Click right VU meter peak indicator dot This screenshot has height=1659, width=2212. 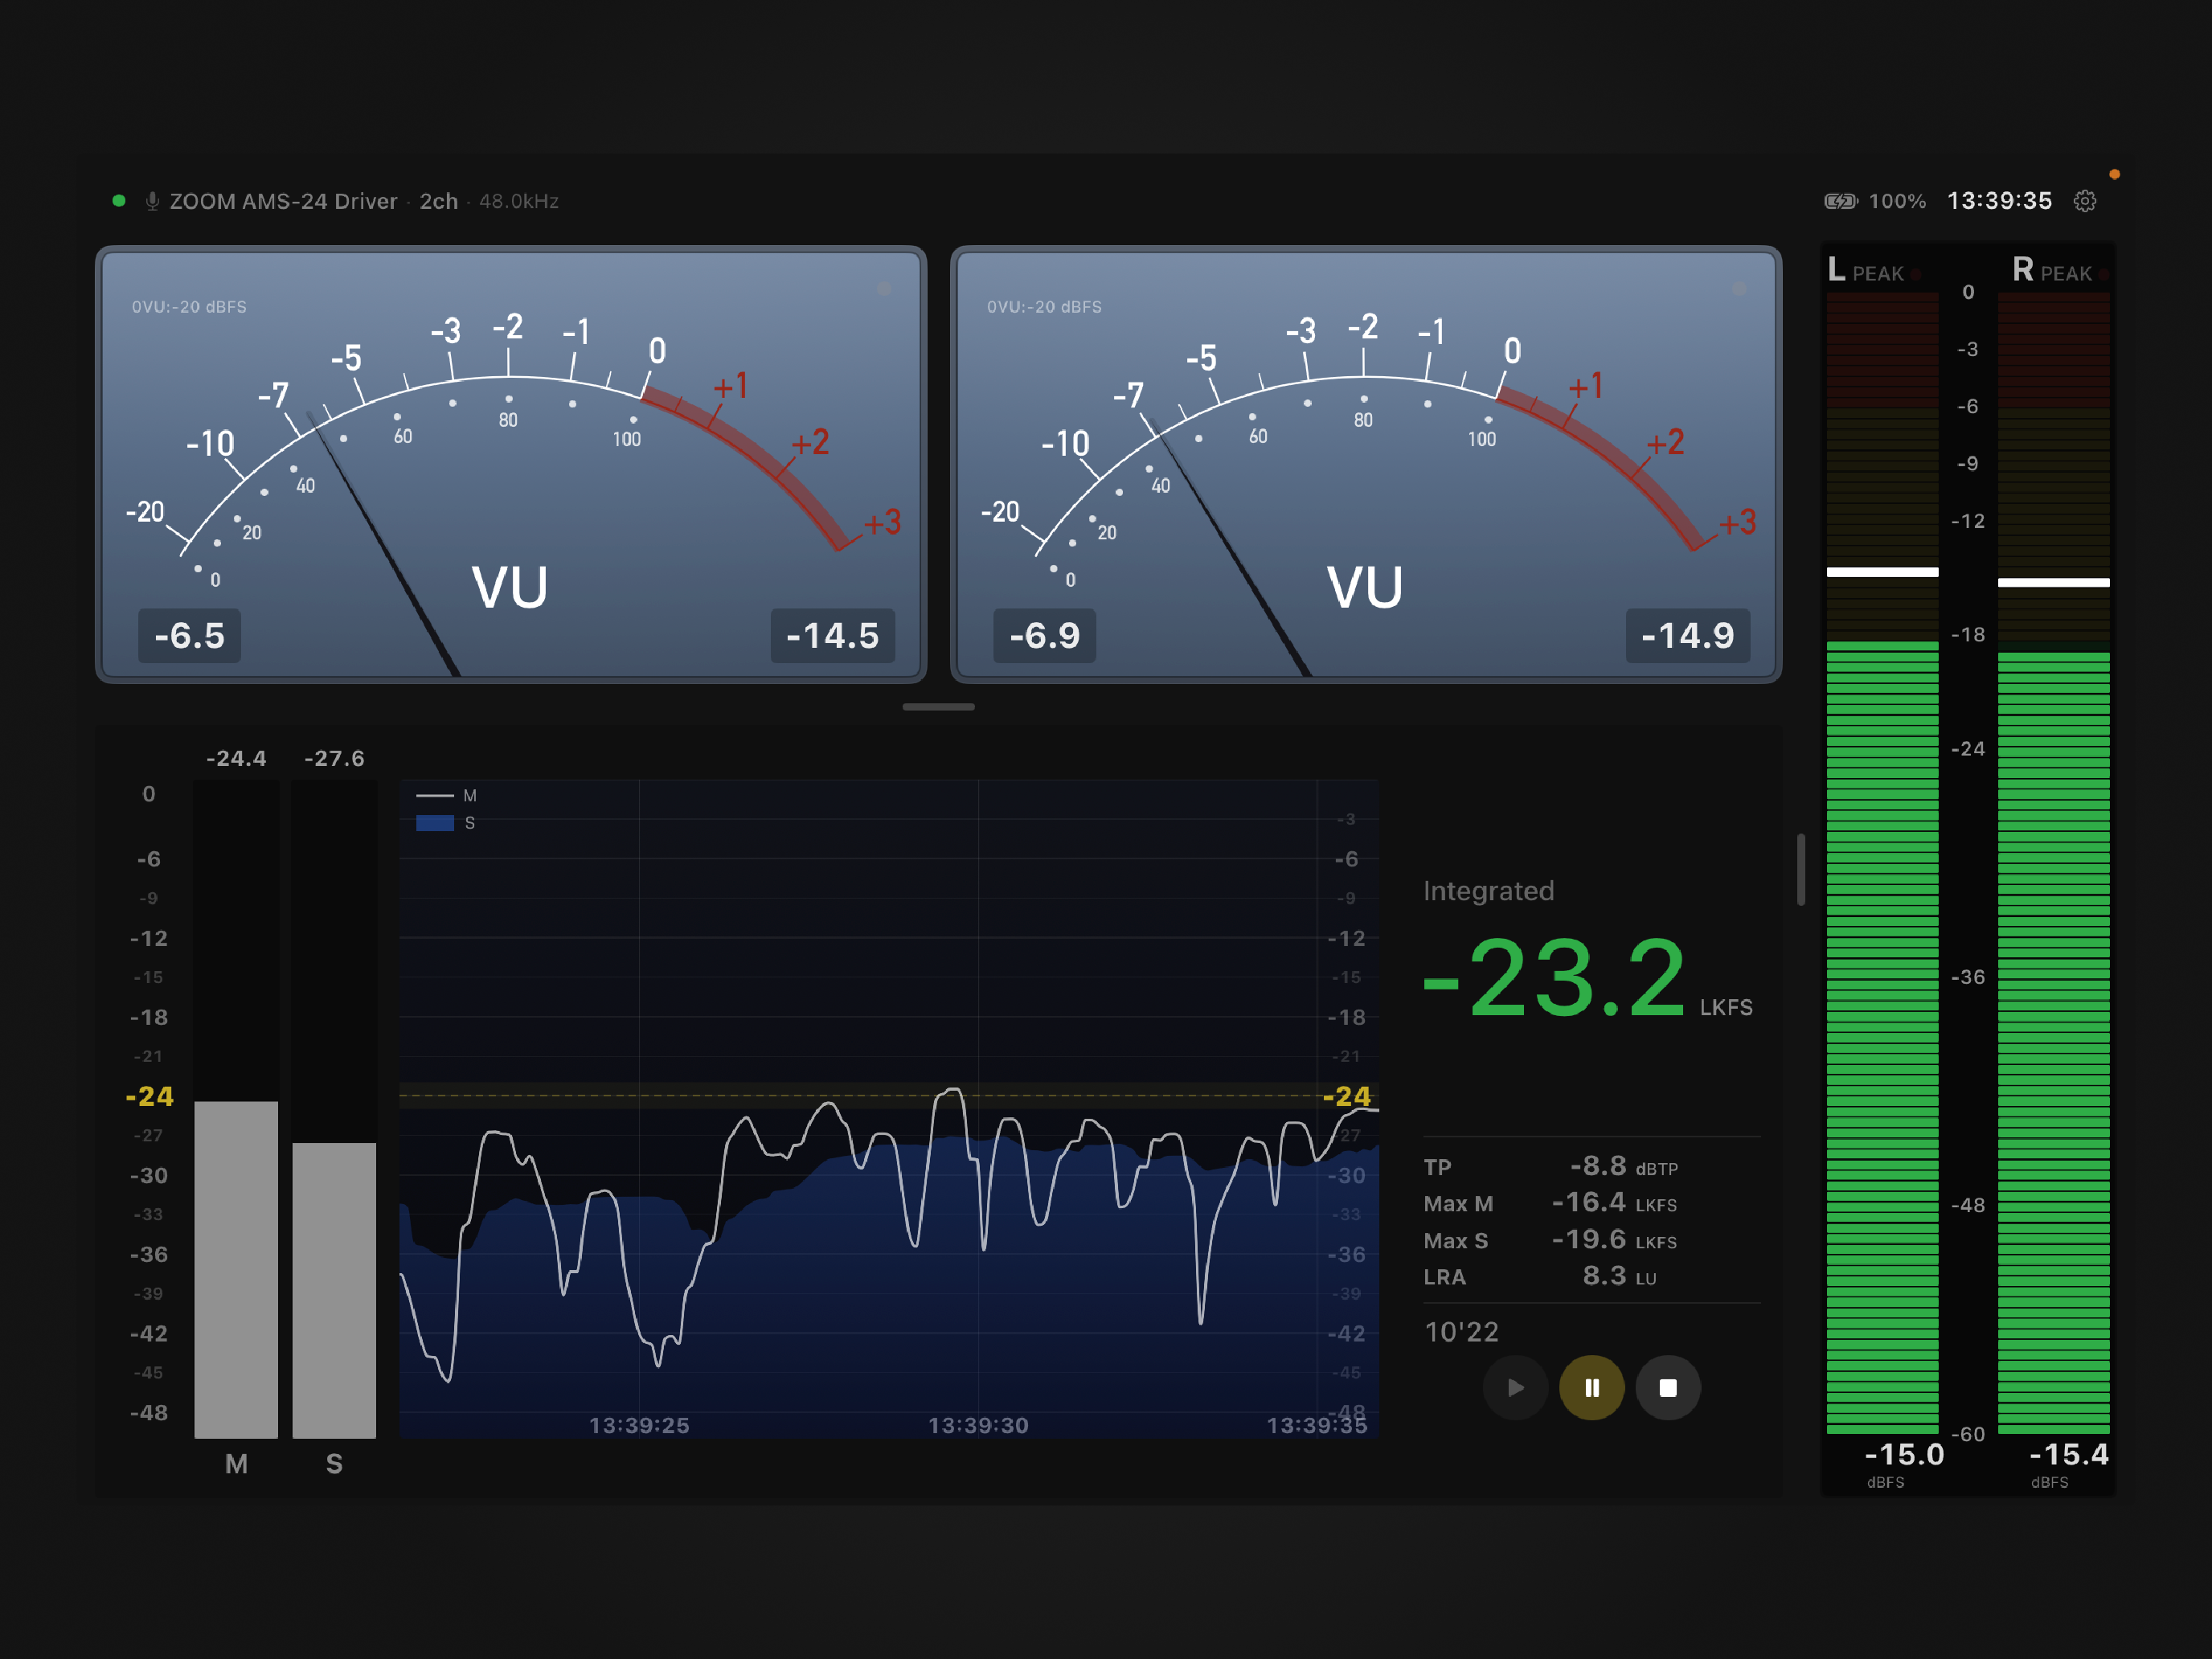1739,288
